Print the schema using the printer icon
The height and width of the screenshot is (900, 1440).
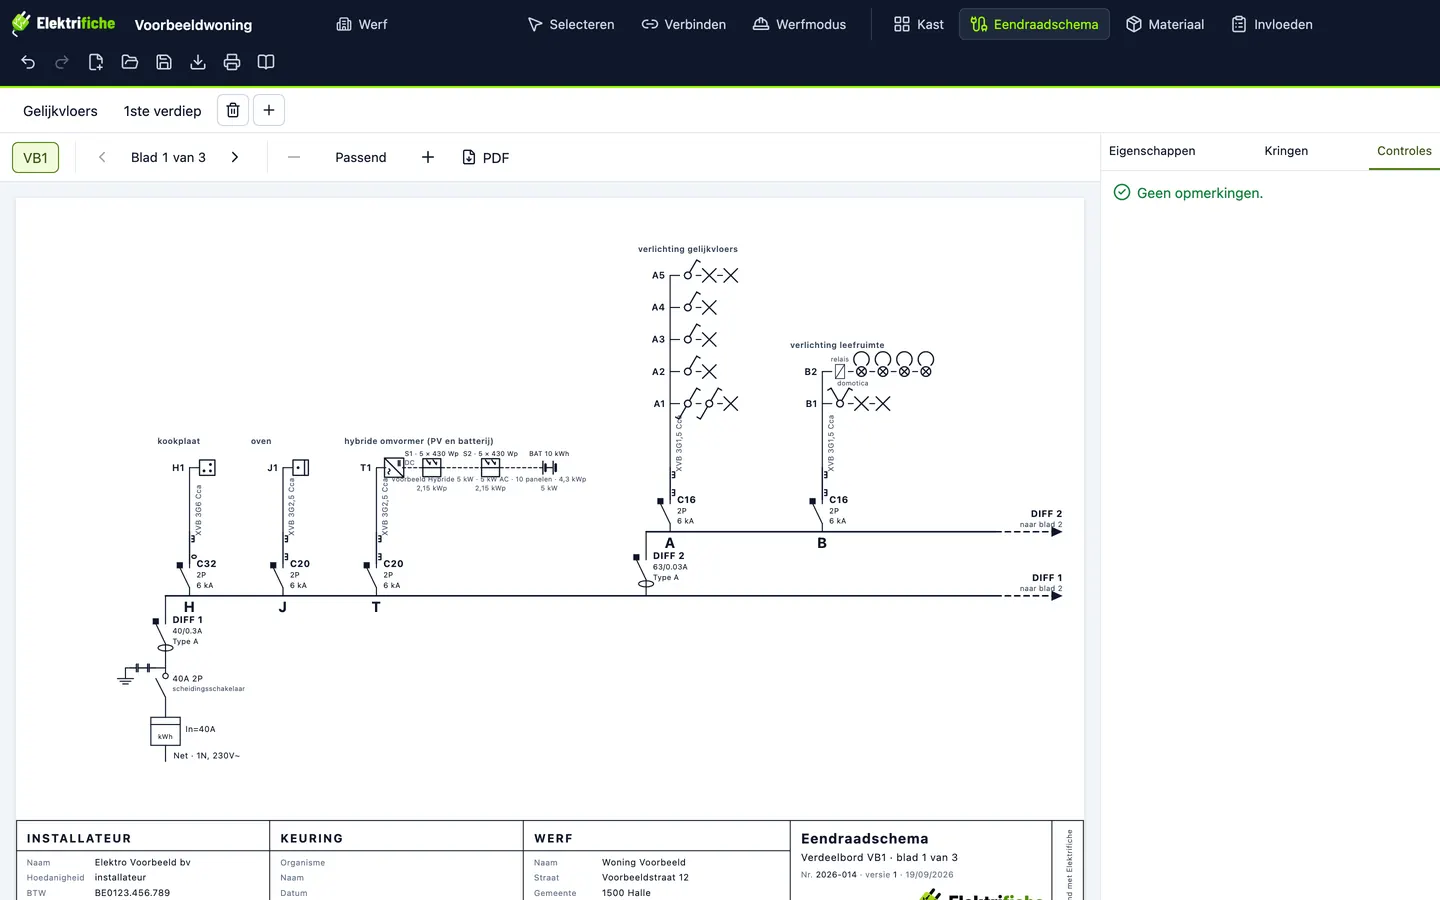click(232, 62)
